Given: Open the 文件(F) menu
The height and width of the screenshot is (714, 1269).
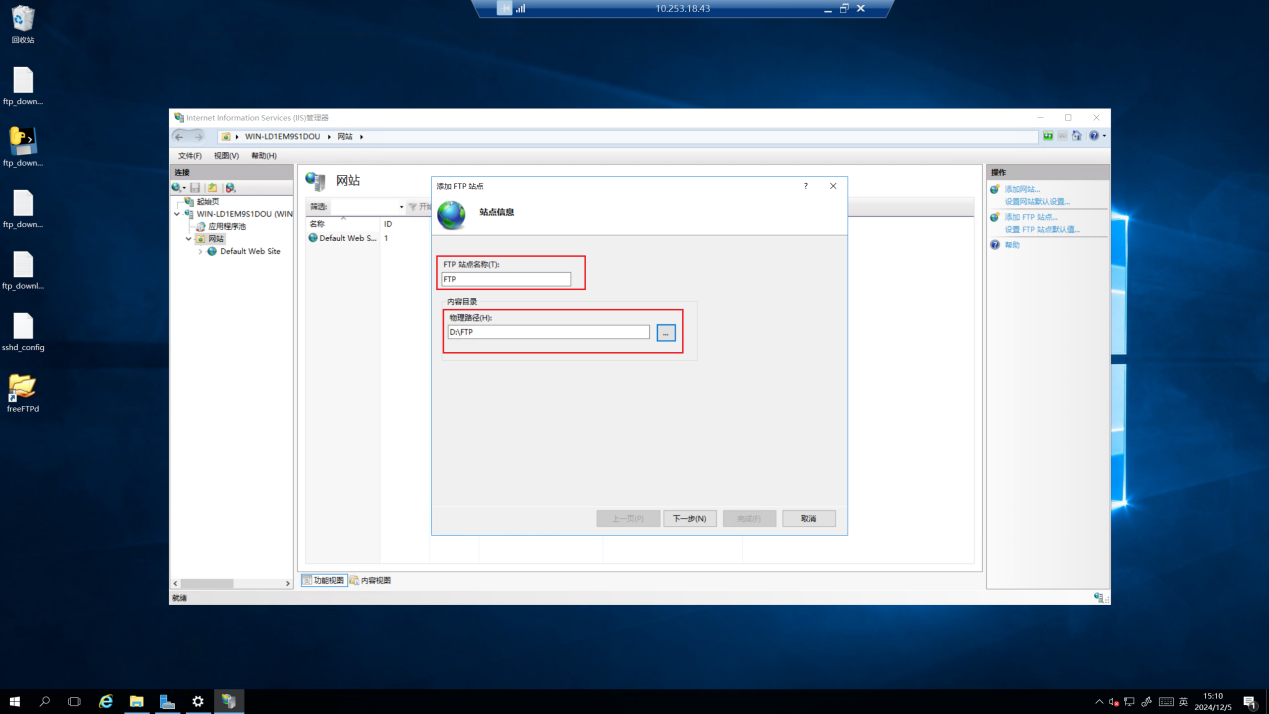Looking at the screenshot, I should click(190, 156).
